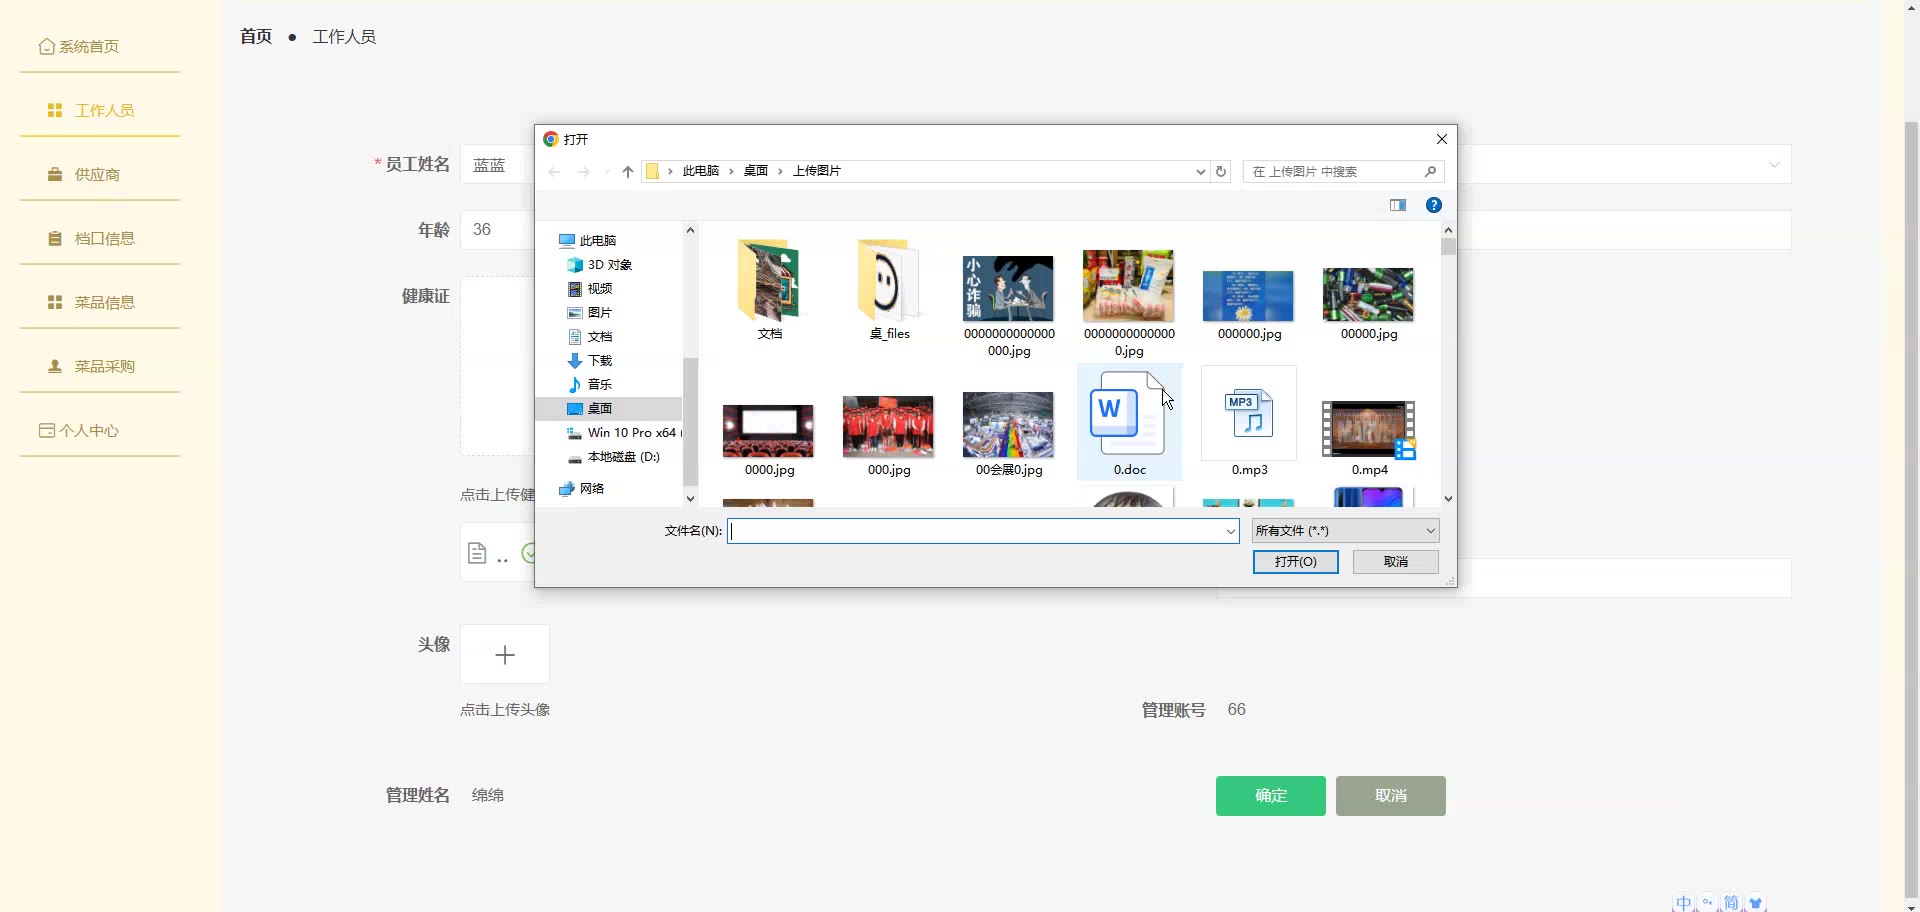Open 系统首页 in sidebar

[79, 46]
